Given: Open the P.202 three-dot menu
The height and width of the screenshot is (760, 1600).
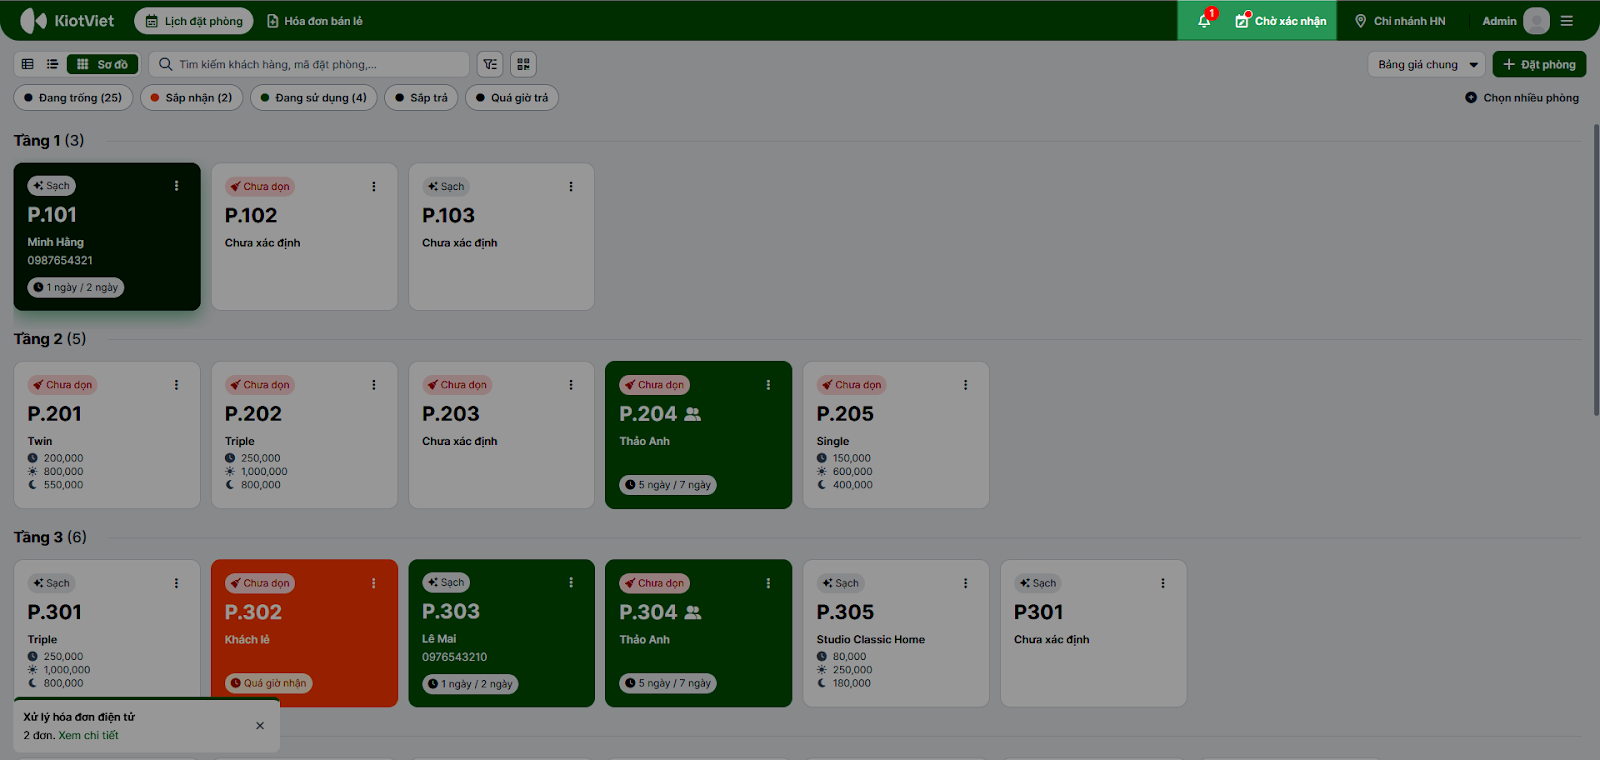Looking at the screenshot, I should (374, 385).
